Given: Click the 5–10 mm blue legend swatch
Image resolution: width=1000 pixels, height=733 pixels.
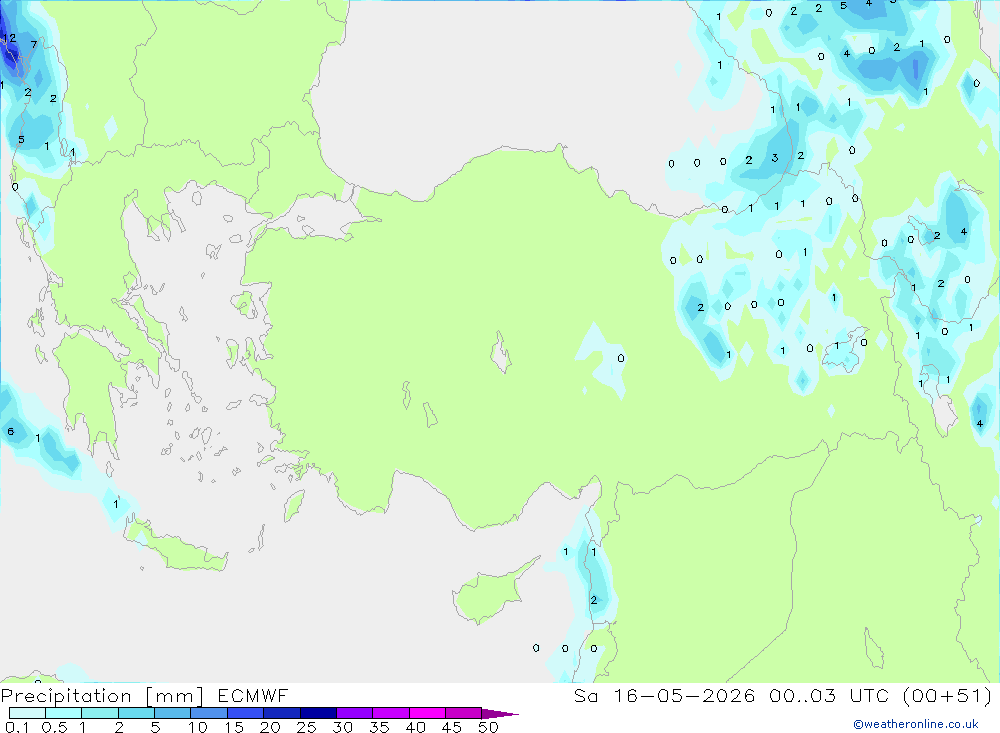Looking at the screenshot, I should click(x=173, y=713).
